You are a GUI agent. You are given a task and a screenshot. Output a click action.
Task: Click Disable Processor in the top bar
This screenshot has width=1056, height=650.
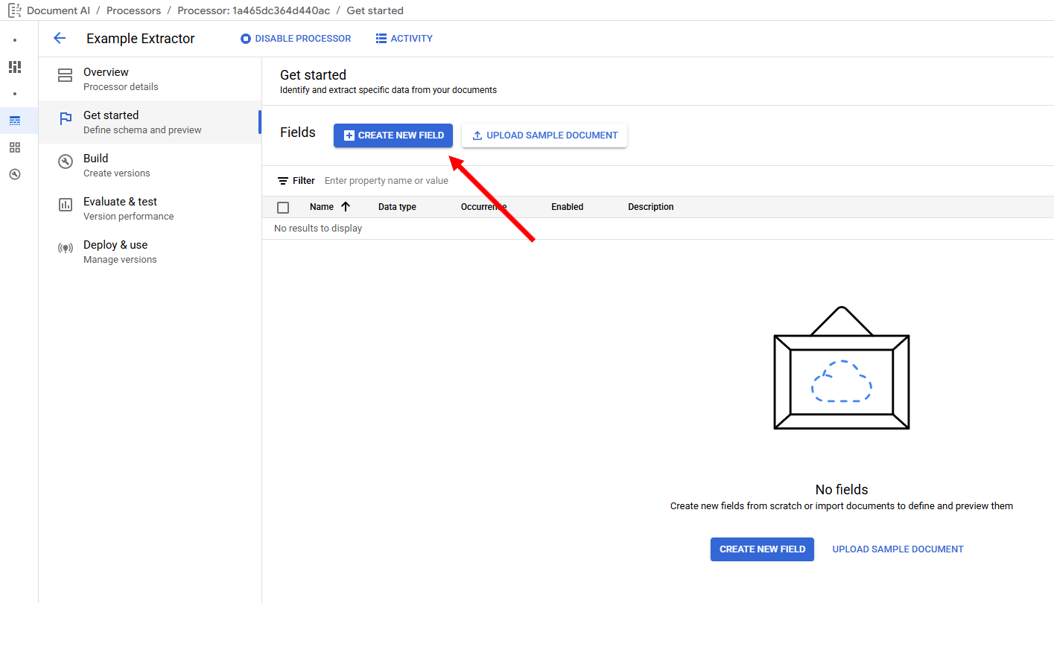pyautogui.click(x=295, y=39)
